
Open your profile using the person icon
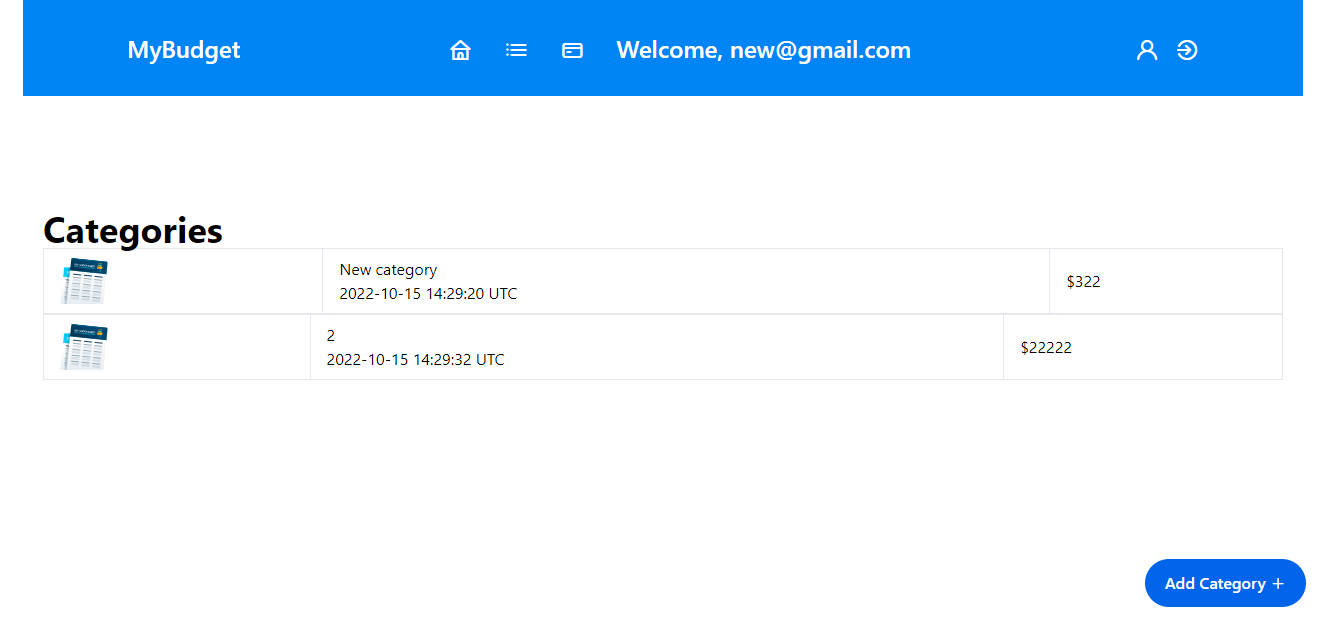(1146, 49)
